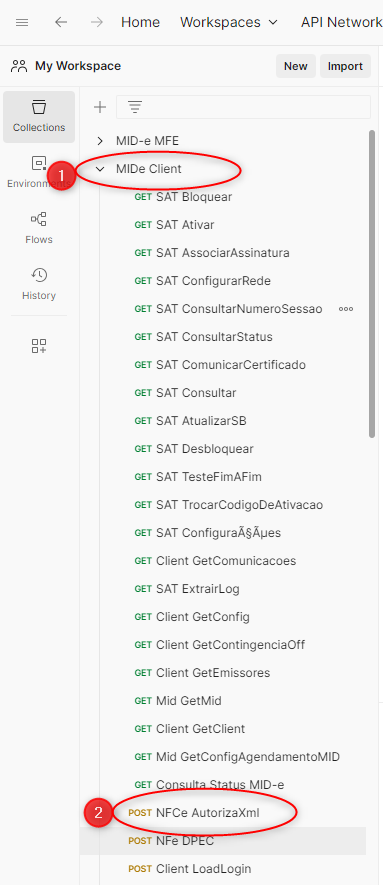The width and height of the screenshot is (383, 885).
Task: Click the Import button
Action: coord(345,66)
